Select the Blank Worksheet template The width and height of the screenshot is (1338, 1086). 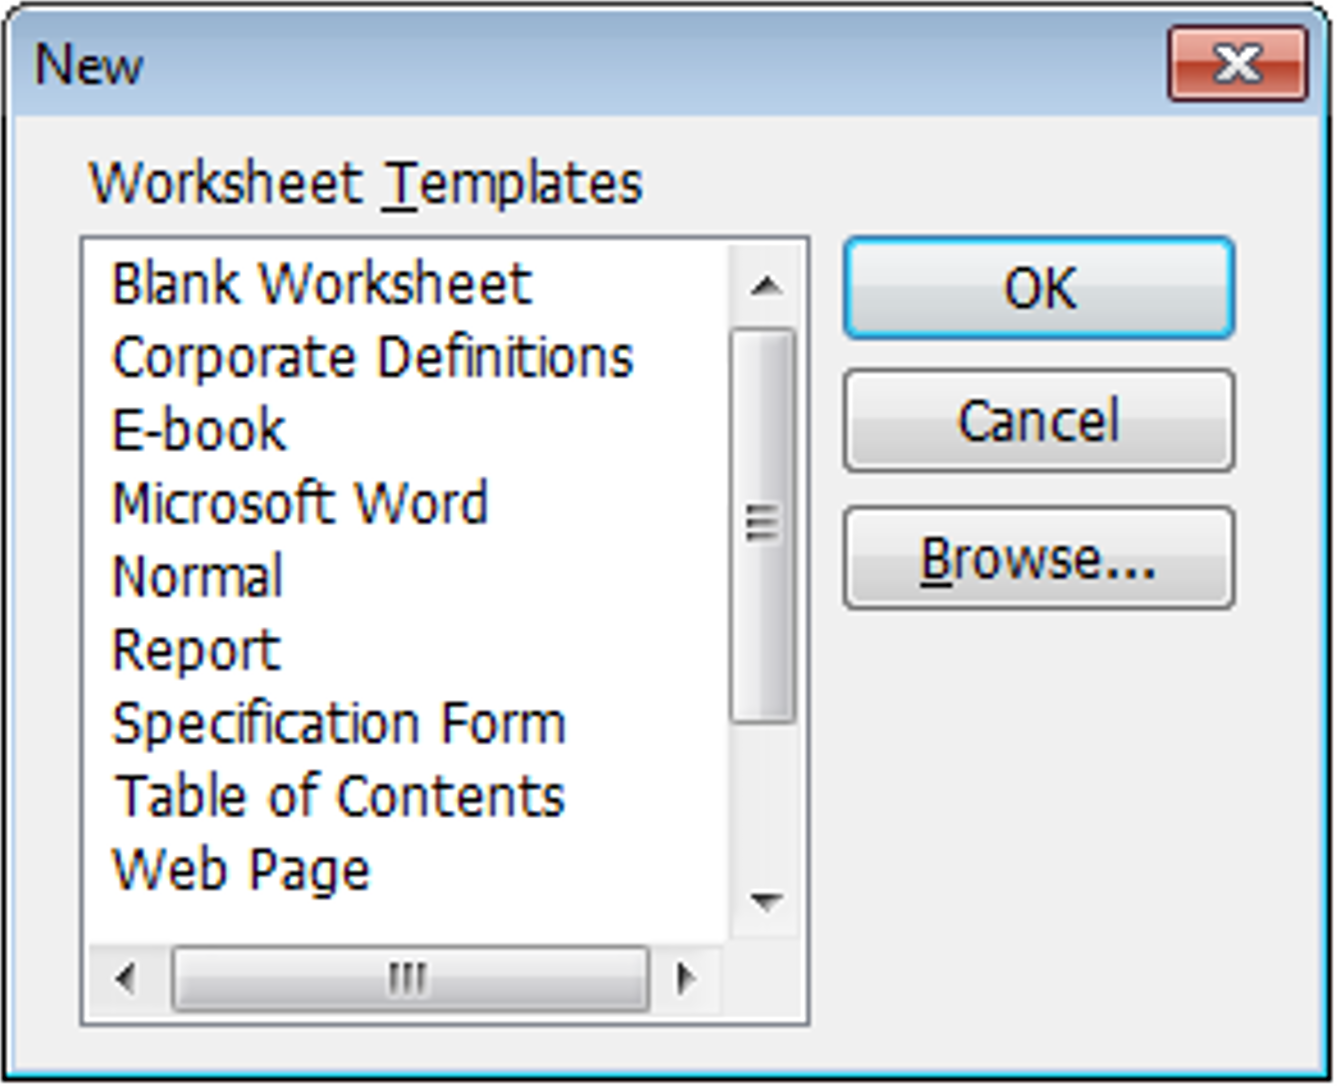(320, 283)
